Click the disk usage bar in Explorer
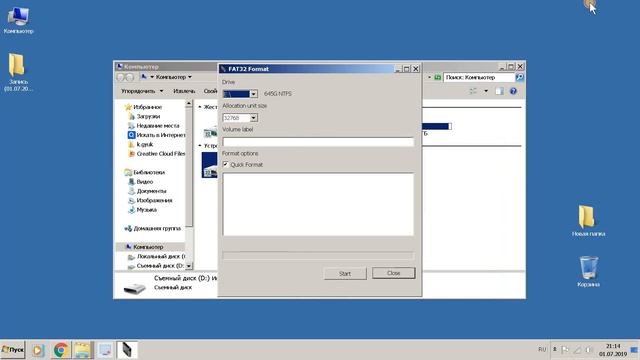This screenshot has height=360, width=640. pyautogui.click(x=436, y=127)
